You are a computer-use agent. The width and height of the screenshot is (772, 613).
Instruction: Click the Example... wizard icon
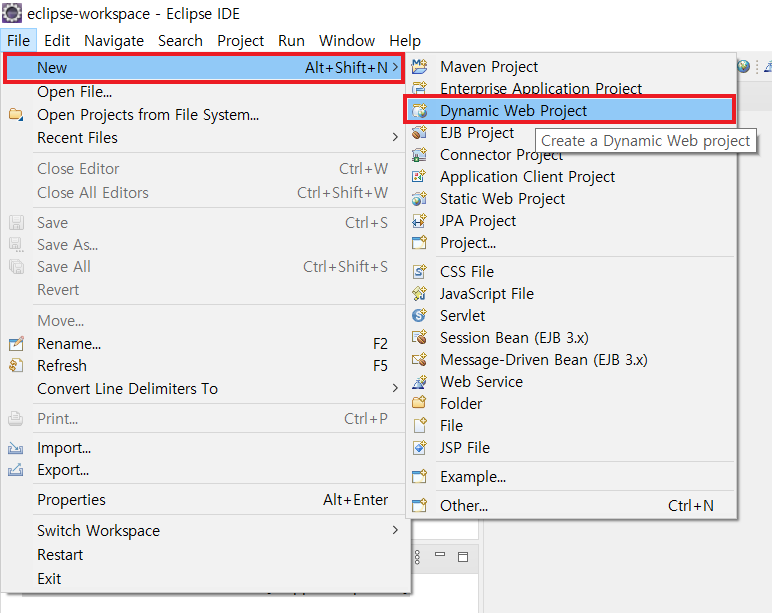click(419, 477)
